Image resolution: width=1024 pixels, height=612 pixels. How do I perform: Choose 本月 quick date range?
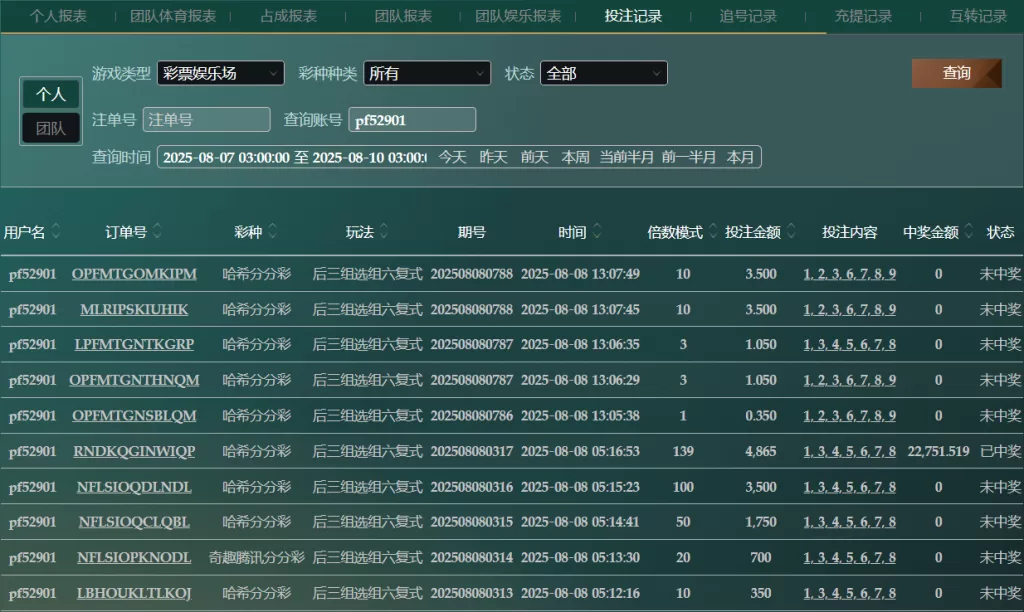[740, 157]
